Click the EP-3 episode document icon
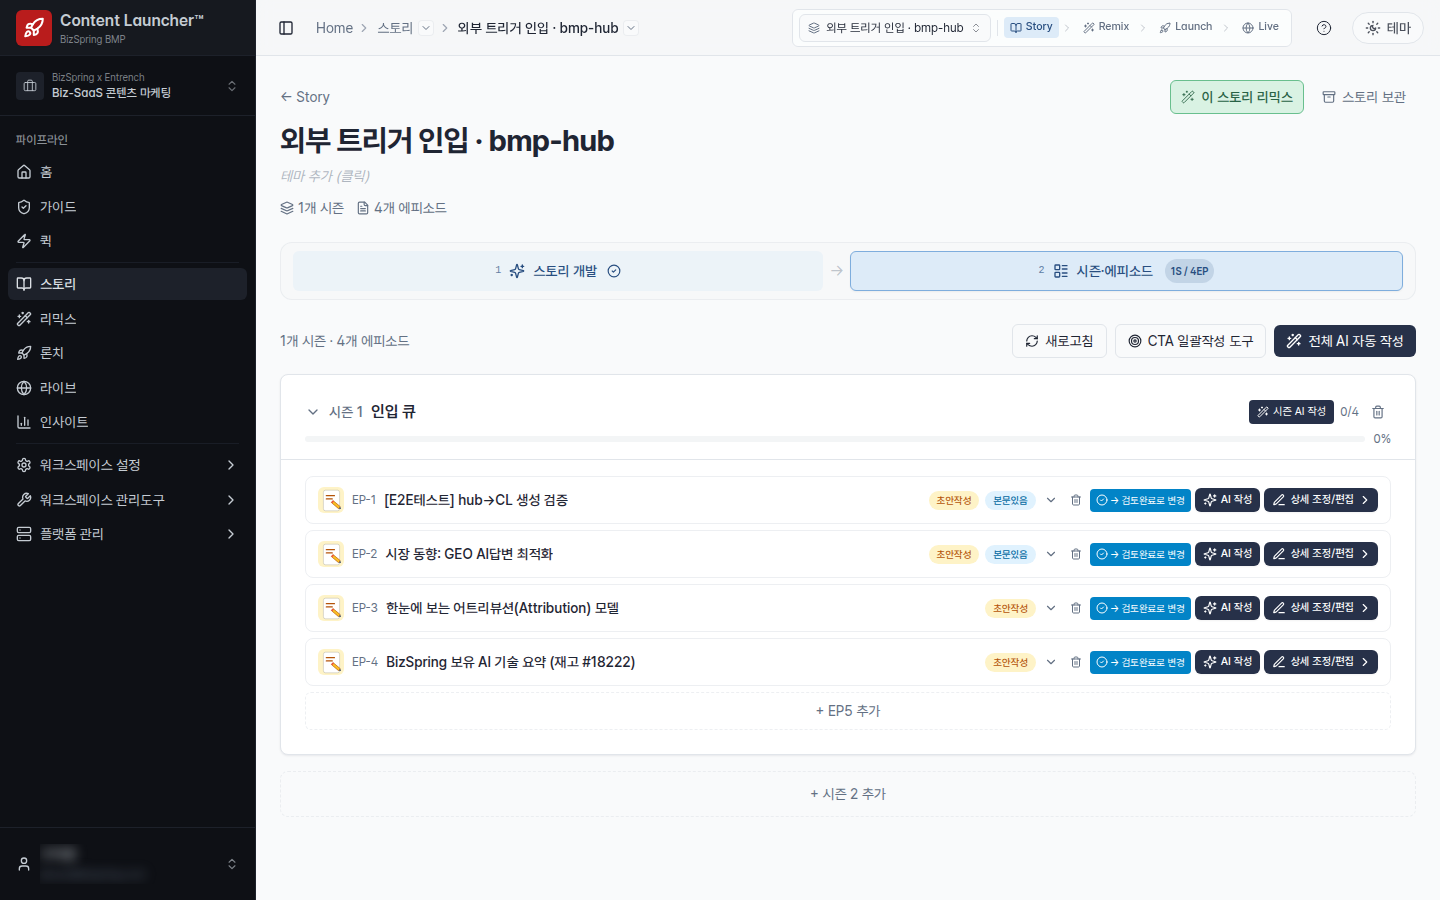The image size is (1440, 900). click(x=331, y=608)
